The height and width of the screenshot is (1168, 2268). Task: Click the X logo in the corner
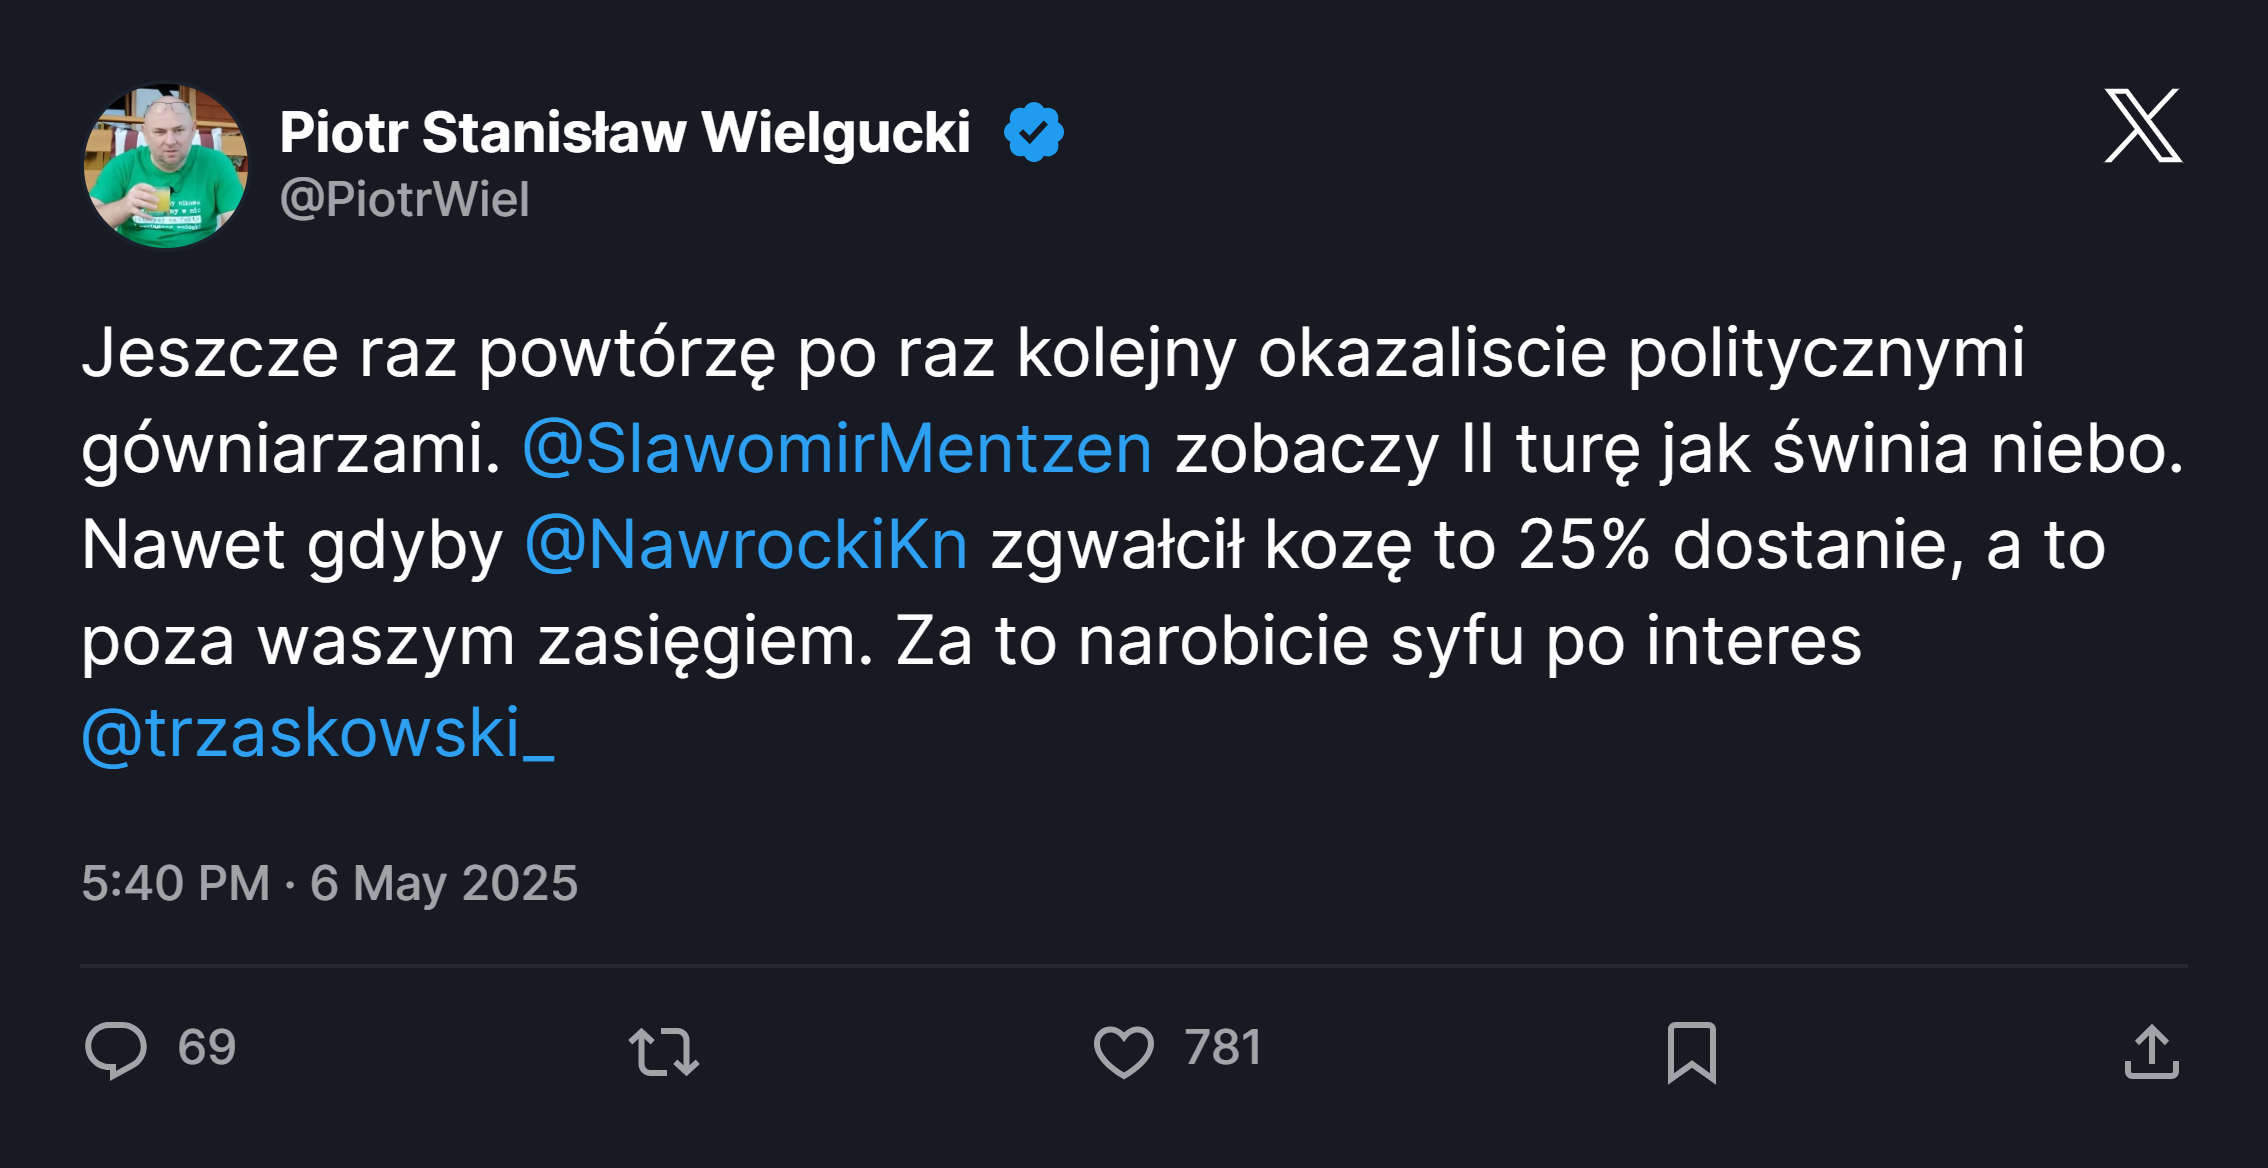click(2142, 126)
